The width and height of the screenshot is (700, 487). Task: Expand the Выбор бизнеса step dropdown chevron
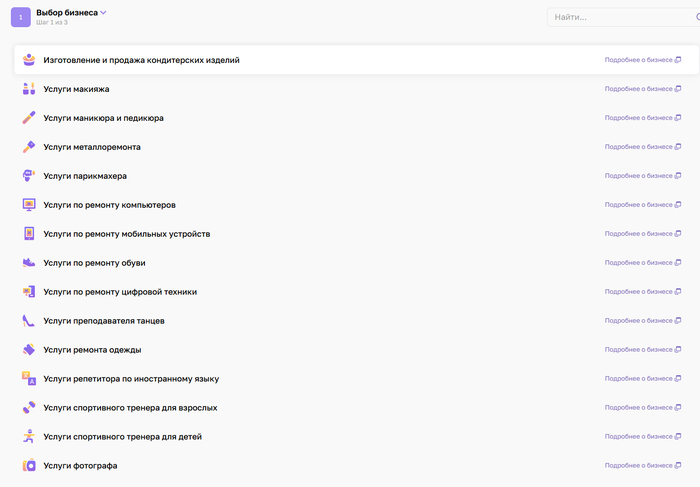pos(104,13)
